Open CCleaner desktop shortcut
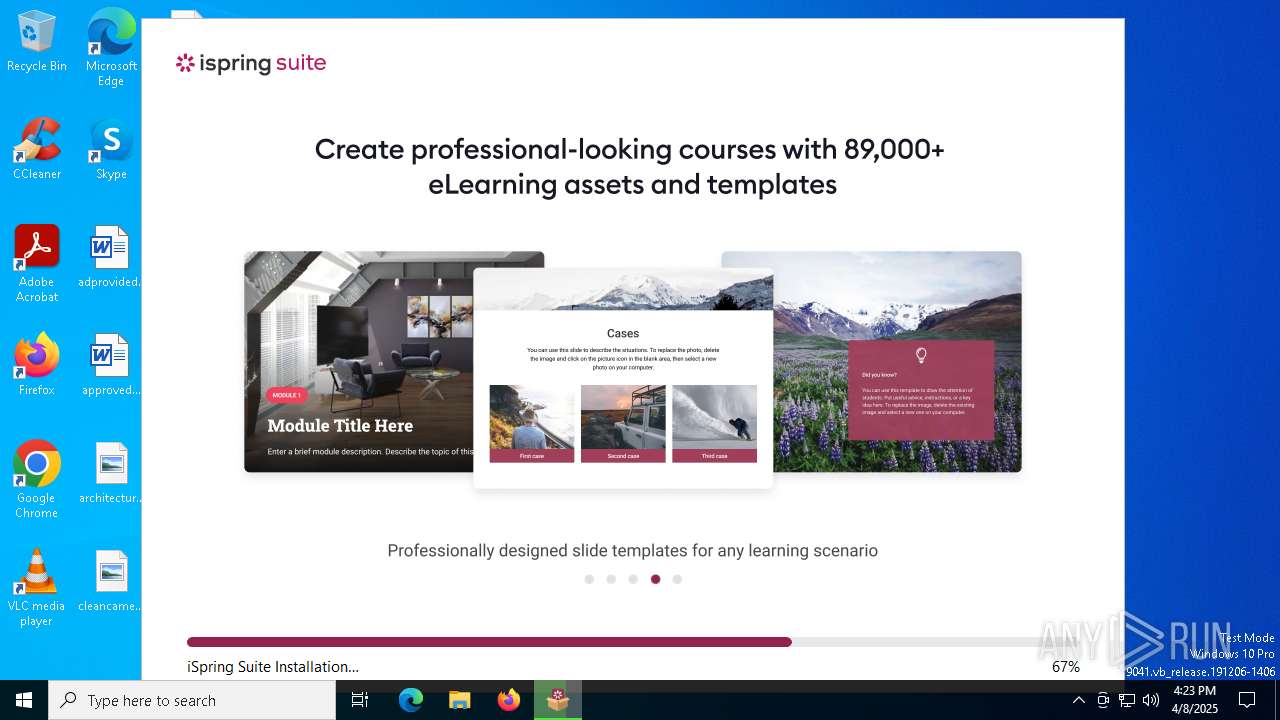The width and height of the screenshot is (1280, 720). 37,149
